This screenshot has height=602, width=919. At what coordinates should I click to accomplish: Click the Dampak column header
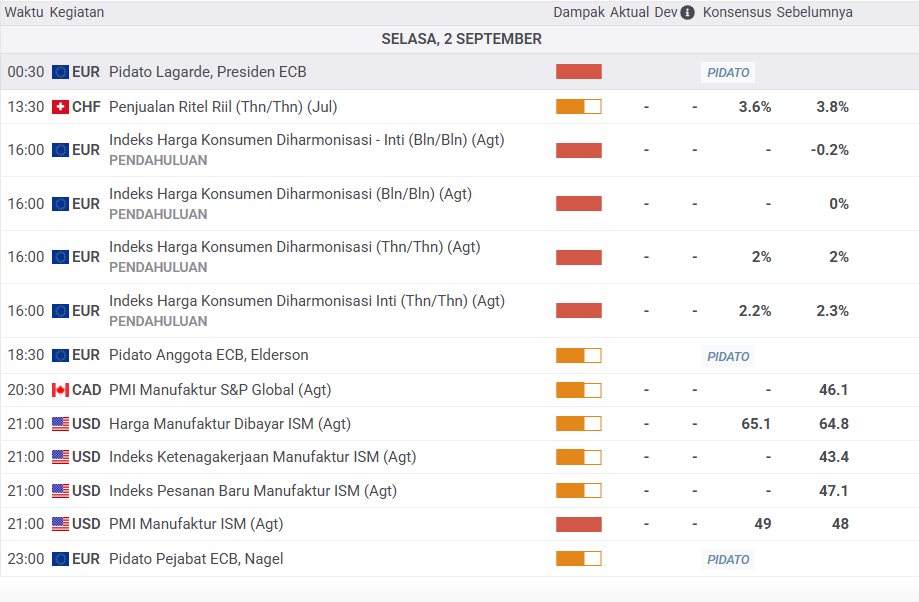tap(579, 13)
